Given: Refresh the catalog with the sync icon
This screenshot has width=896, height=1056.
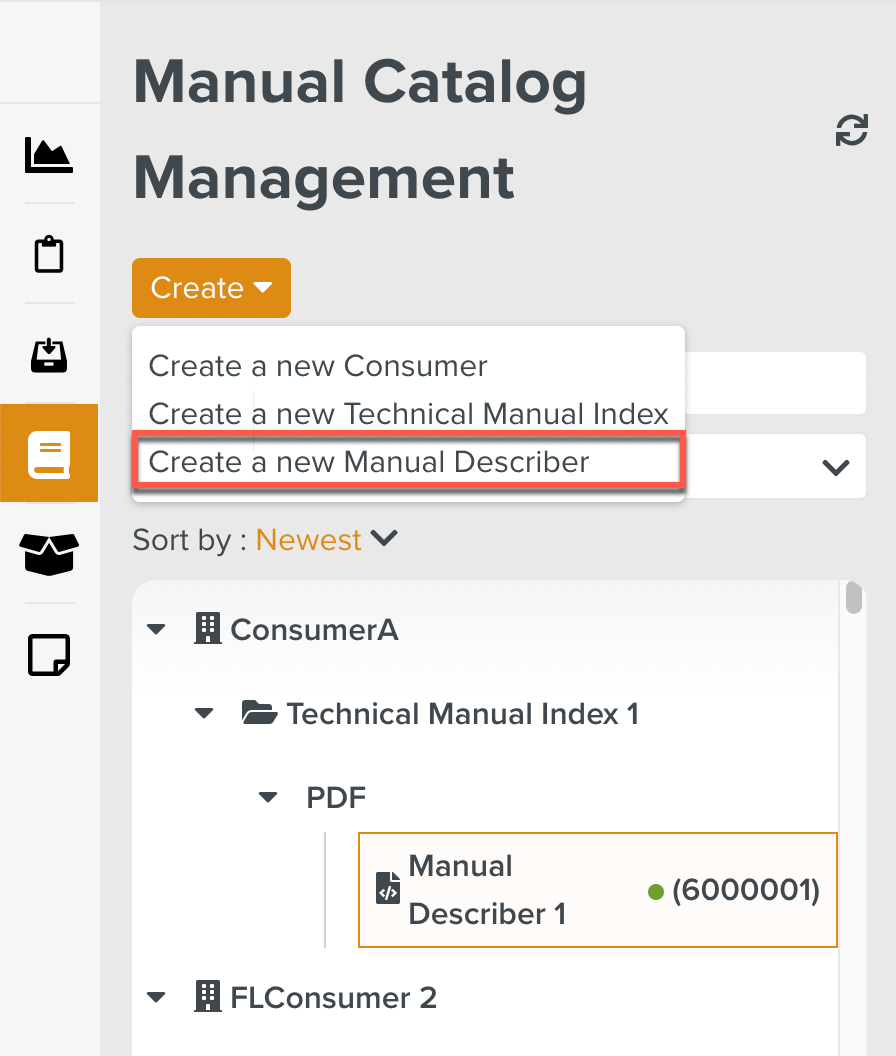Looking at the screenshot, I should 851,131.
